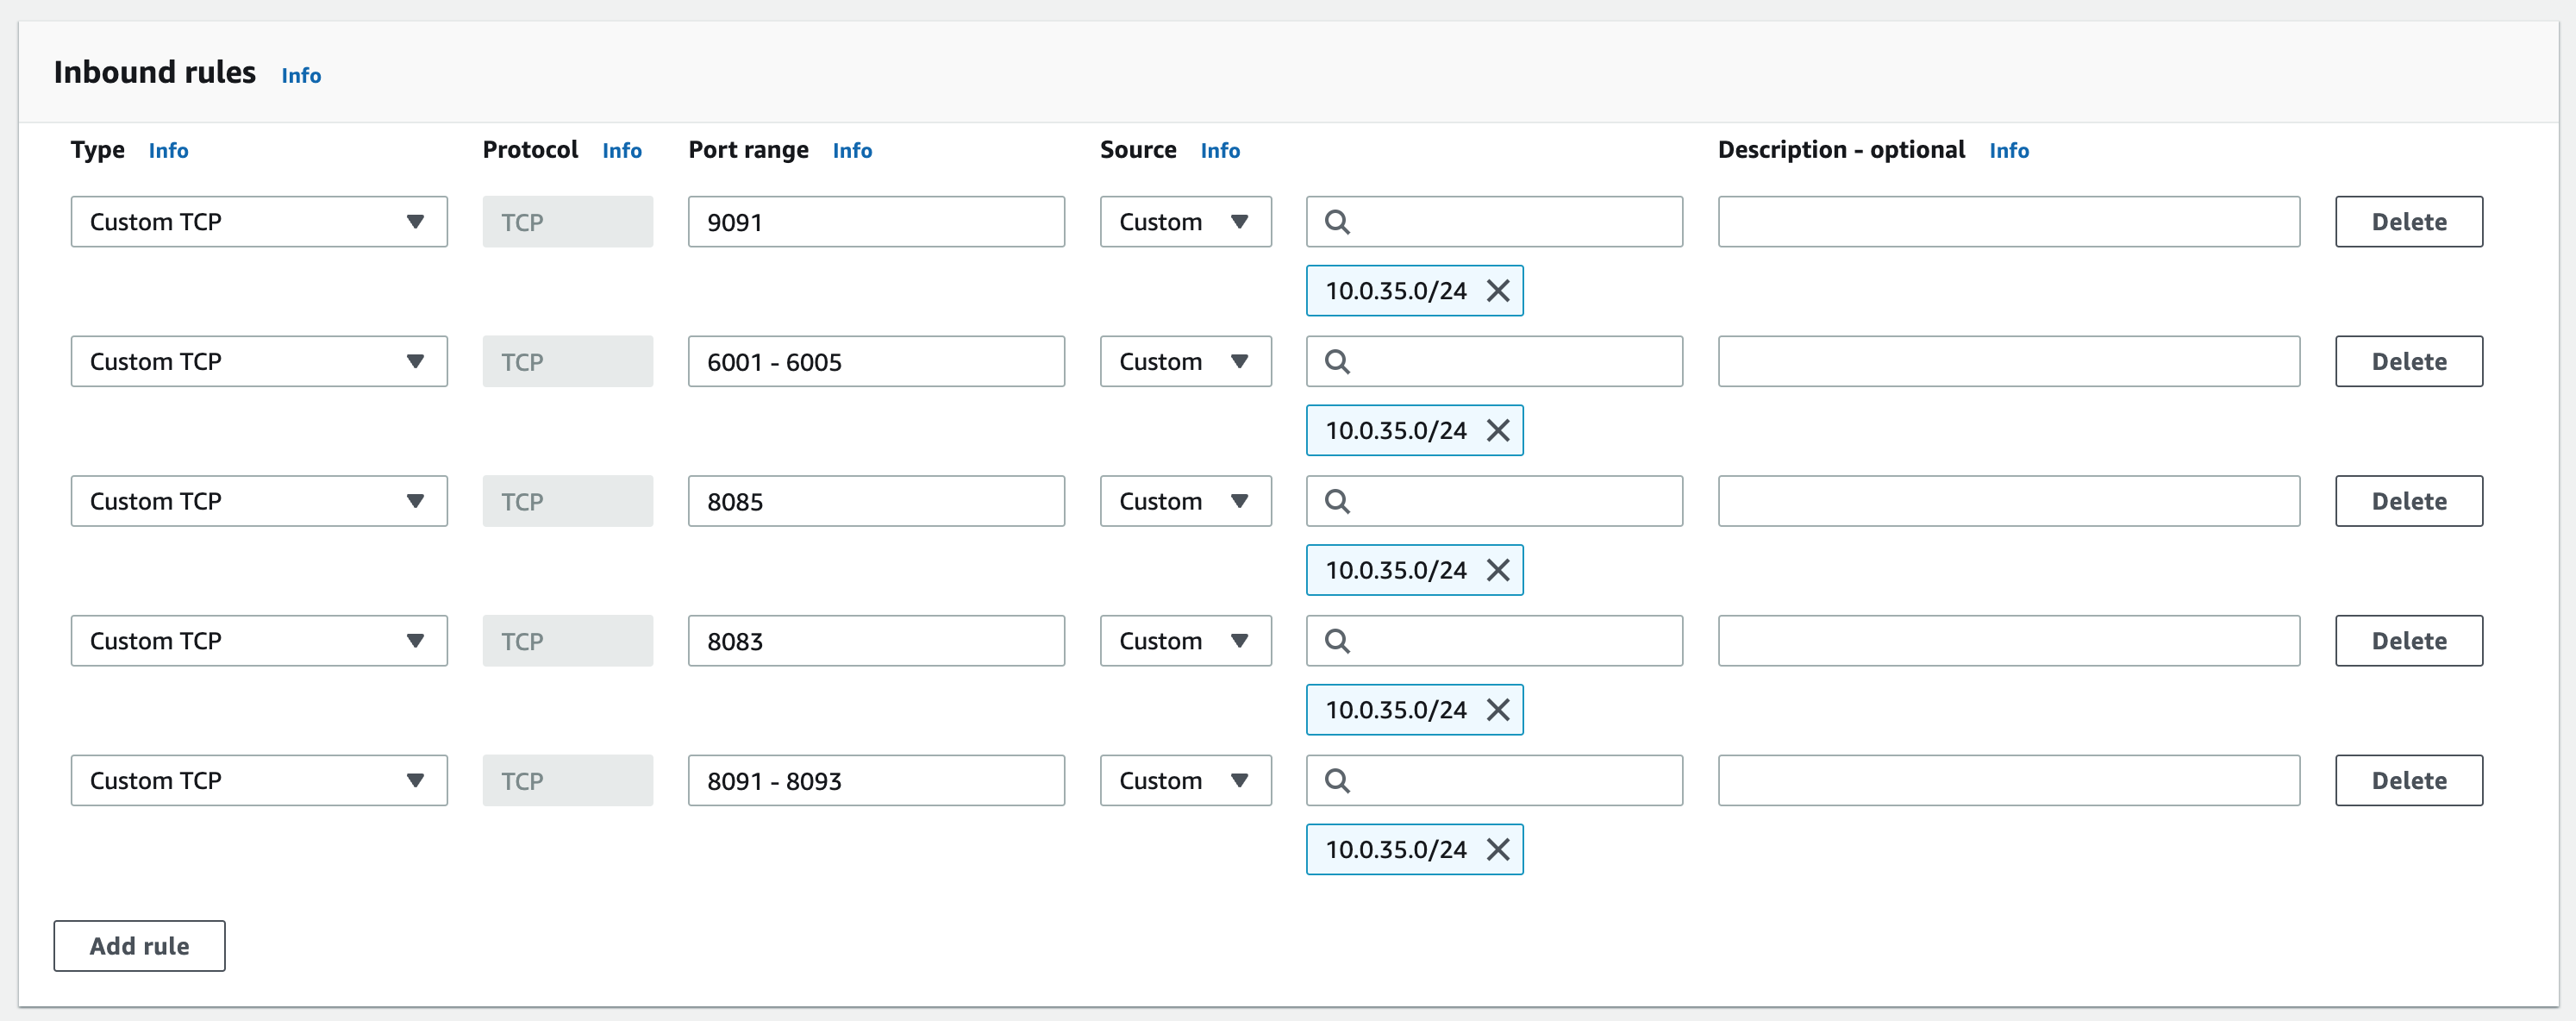Image resolution: width=2576 pixels, height=1021 pixels.
Task: Delete the port 8085 inbound rule
Action: pyautogui.click(x=2408, y=501)
